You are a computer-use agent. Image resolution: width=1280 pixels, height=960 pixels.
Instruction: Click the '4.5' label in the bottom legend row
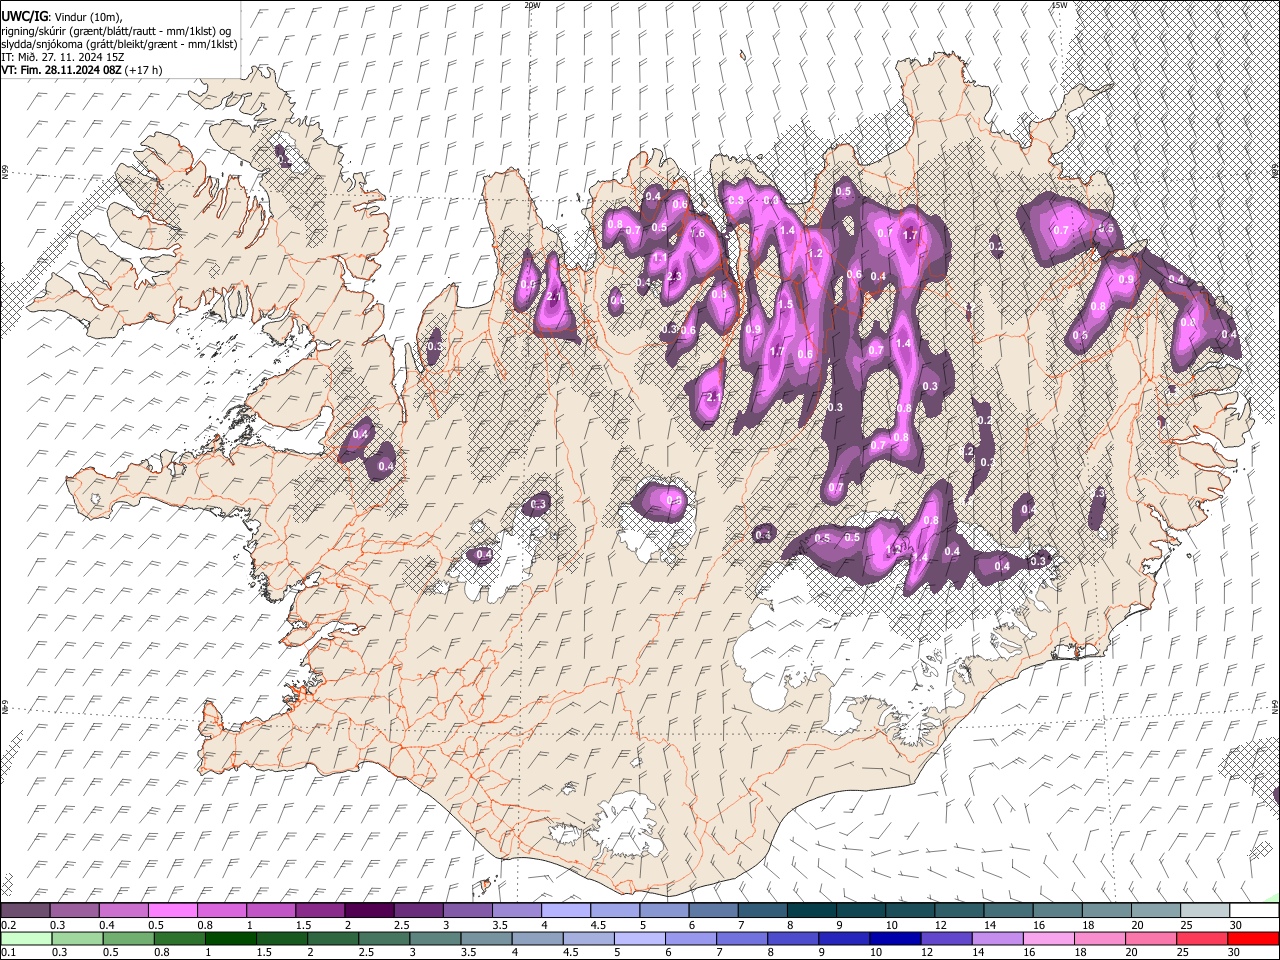point(573,953)
